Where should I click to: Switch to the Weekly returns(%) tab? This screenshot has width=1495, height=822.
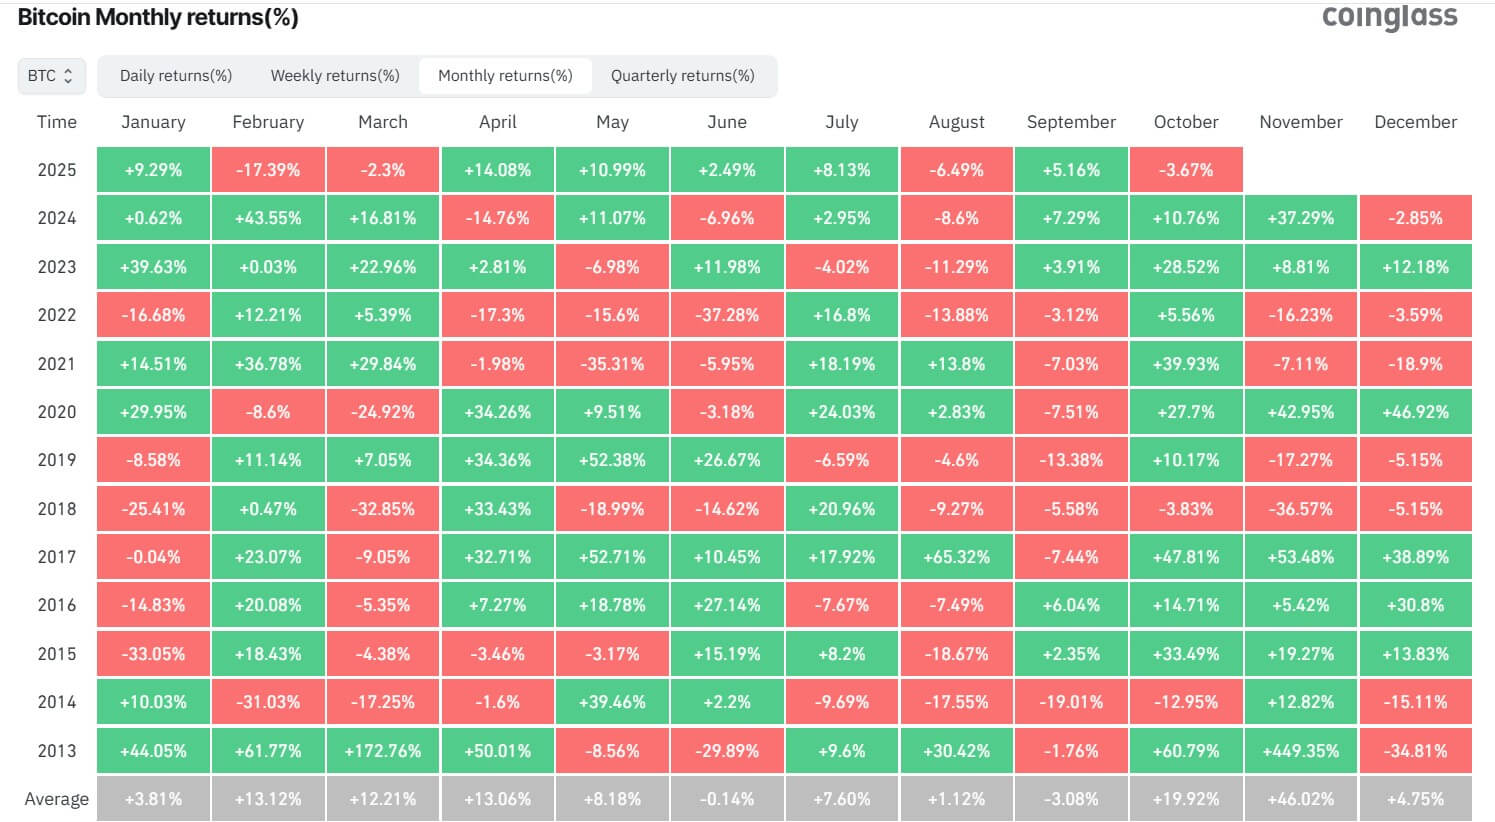tap(335, 75)
